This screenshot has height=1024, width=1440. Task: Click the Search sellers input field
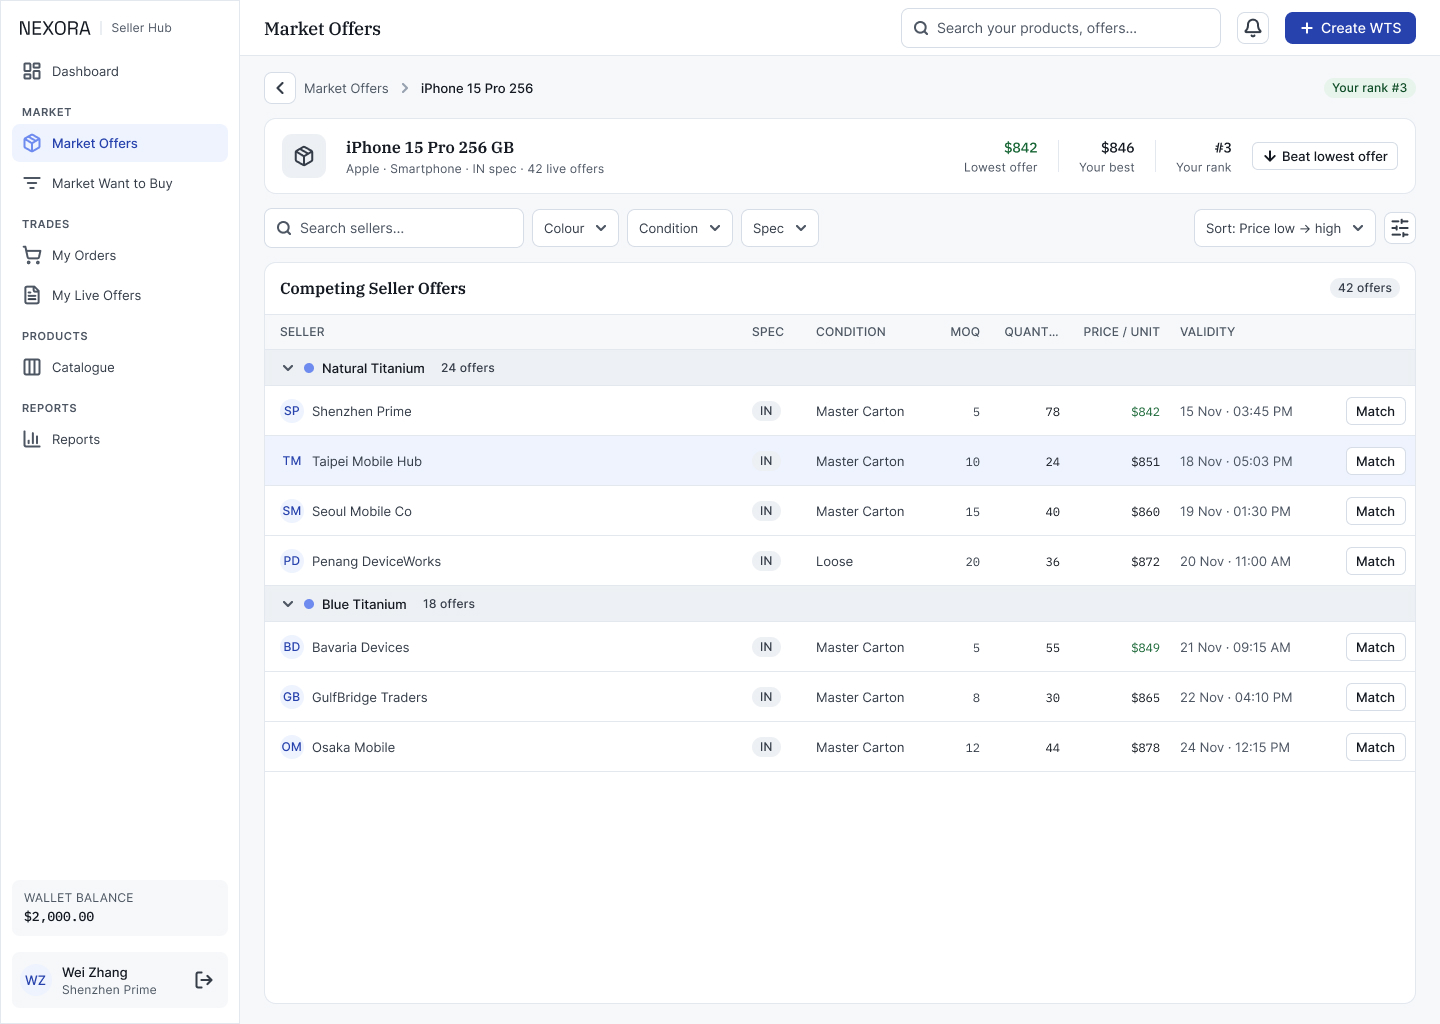394,228
